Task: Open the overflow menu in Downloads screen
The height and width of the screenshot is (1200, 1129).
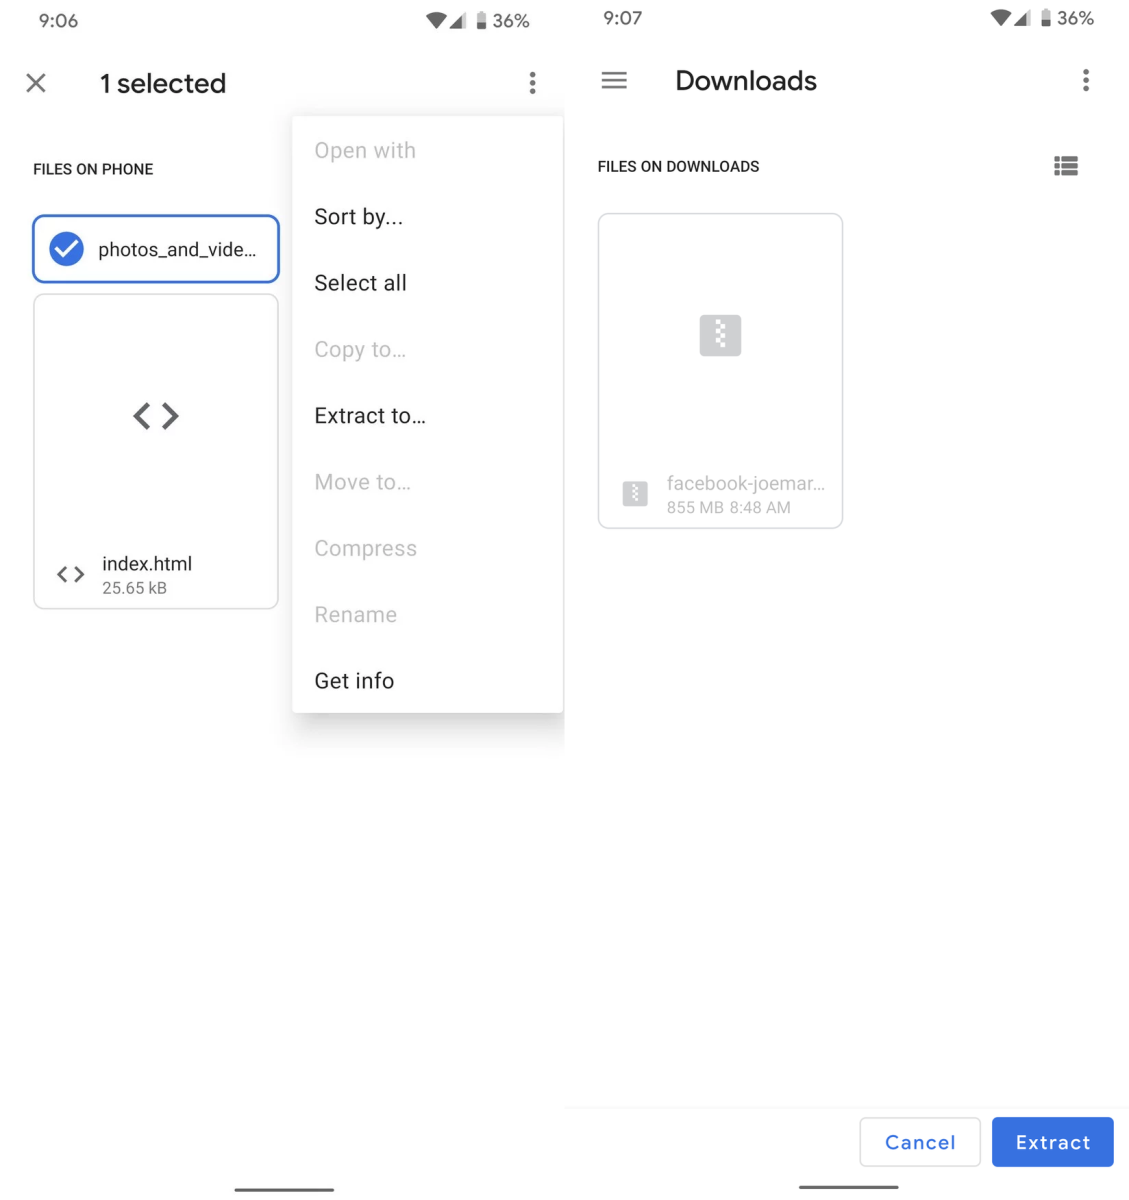Action: 1086,80
